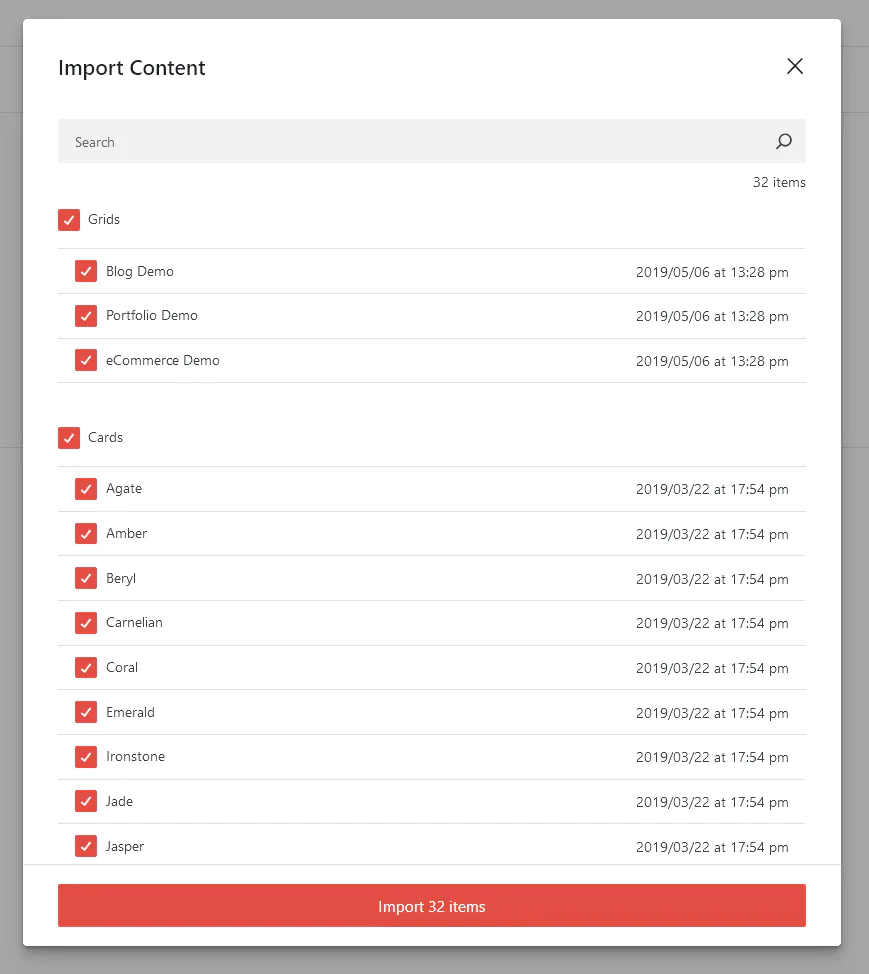Uncheck the Cards group checkbox
Image resolution: width=869 pixels, height=974 pixels.
click(x=69, y=437)
